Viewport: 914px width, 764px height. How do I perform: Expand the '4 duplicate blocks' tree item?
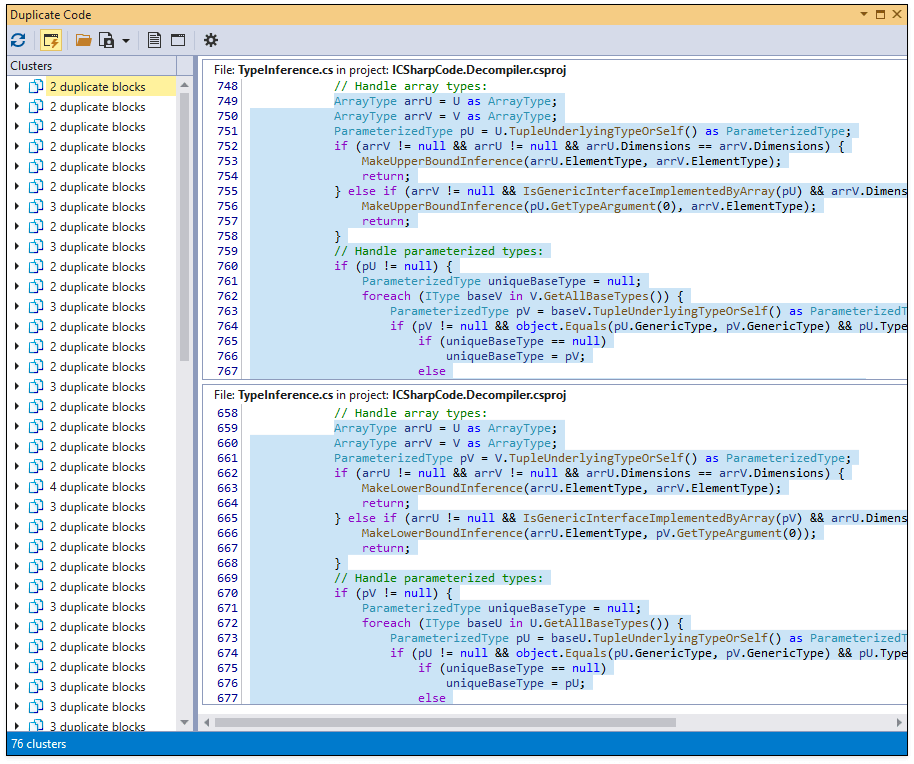tap(18, 486)
